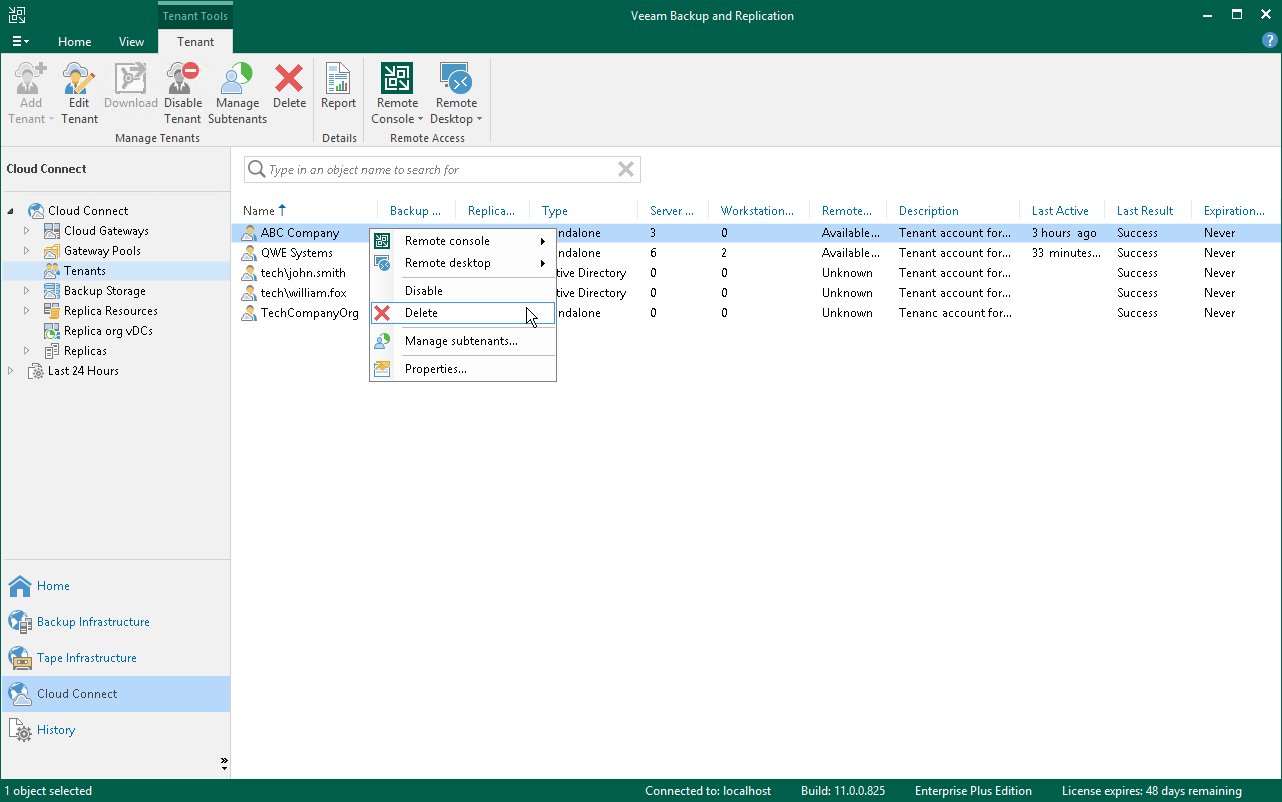Viewport: 1282px width, 802px height.
Task: Click the Remote Desktop ribbon icon
Action: point(456,79)
